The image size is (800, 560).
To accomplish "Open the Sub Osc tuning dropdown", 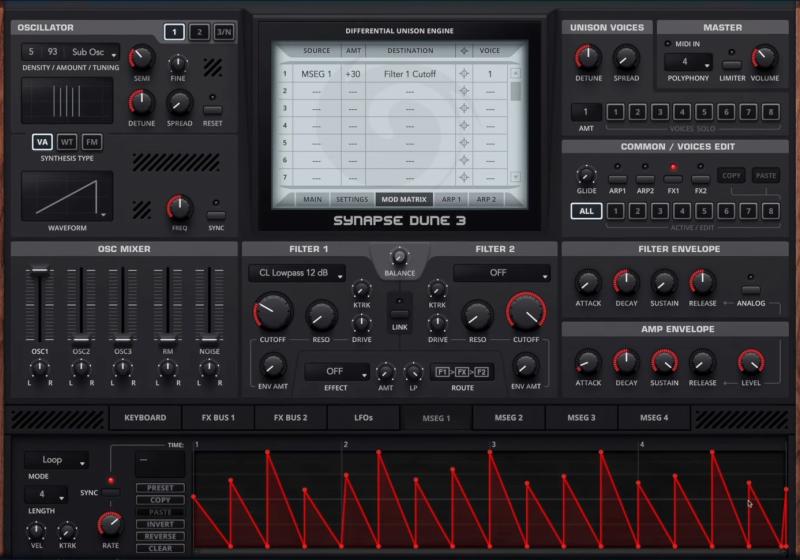I will pos(94,52).
